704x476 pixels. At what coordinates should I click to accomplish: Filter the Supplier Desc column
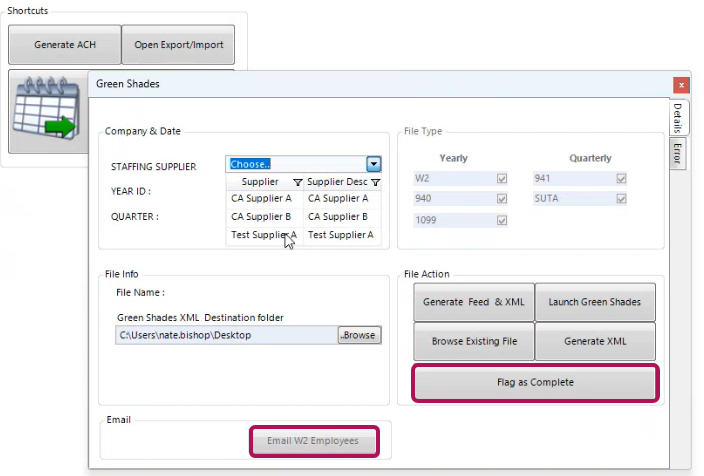376,182
